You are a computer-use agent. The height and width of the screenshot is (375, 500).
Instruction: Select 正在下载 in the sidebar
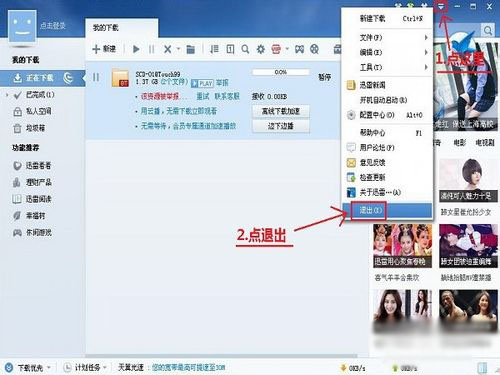[43, 78]
